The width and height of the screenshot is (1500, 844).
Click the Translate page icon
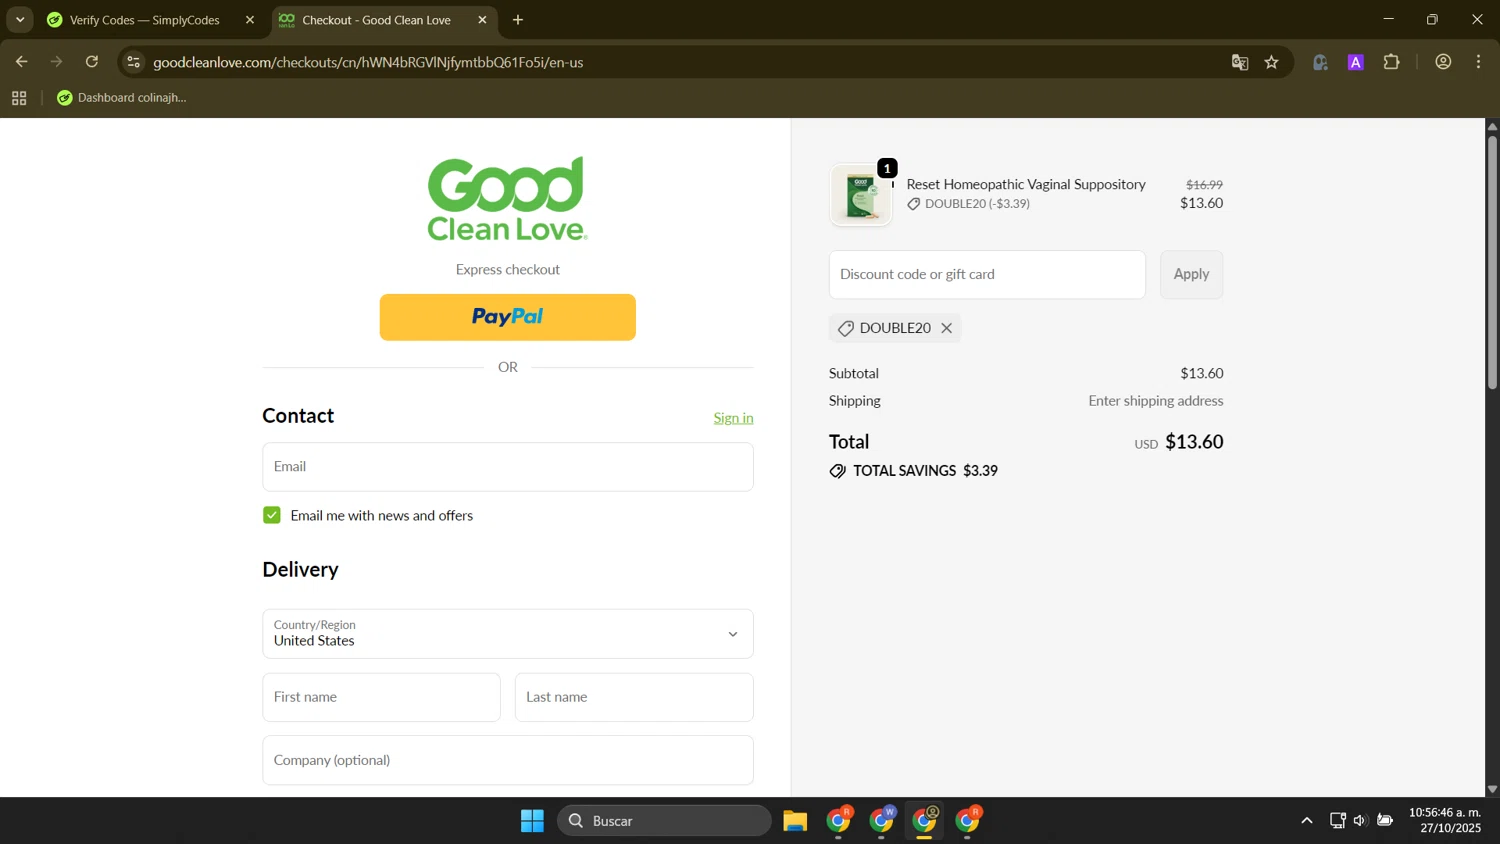click(1240, 62)
